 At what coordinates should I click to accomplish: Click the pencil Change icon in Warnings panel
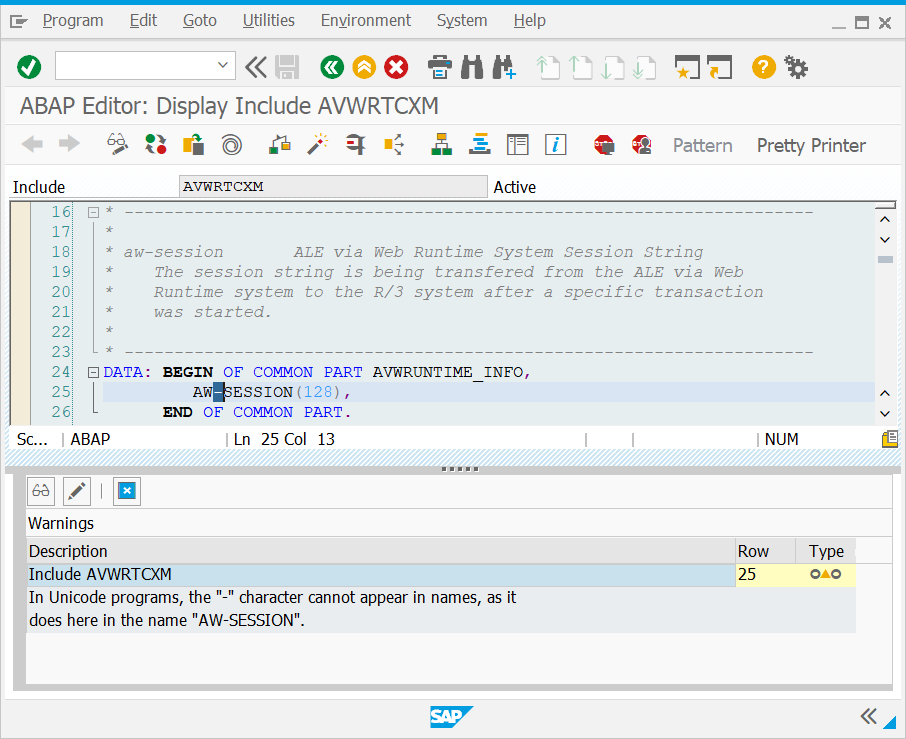[x=77, y=491]
